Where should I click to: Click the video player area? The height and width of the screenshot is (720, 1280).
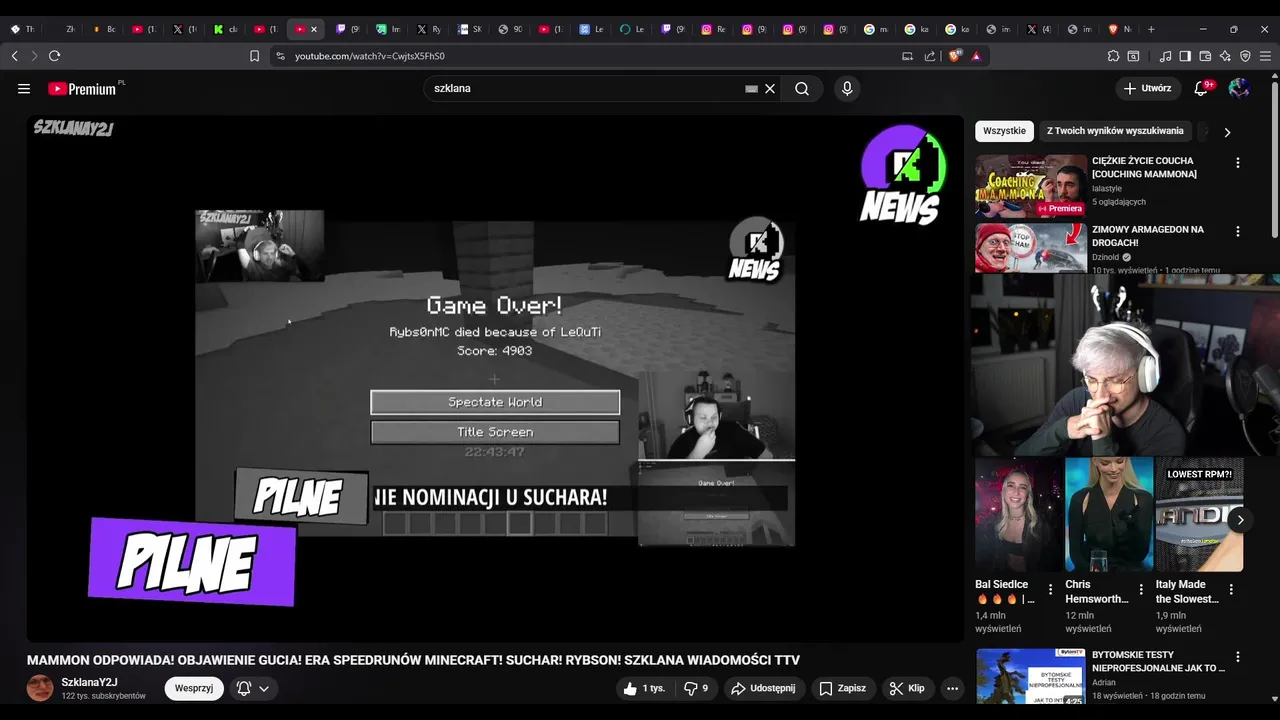tap(495, 378)
